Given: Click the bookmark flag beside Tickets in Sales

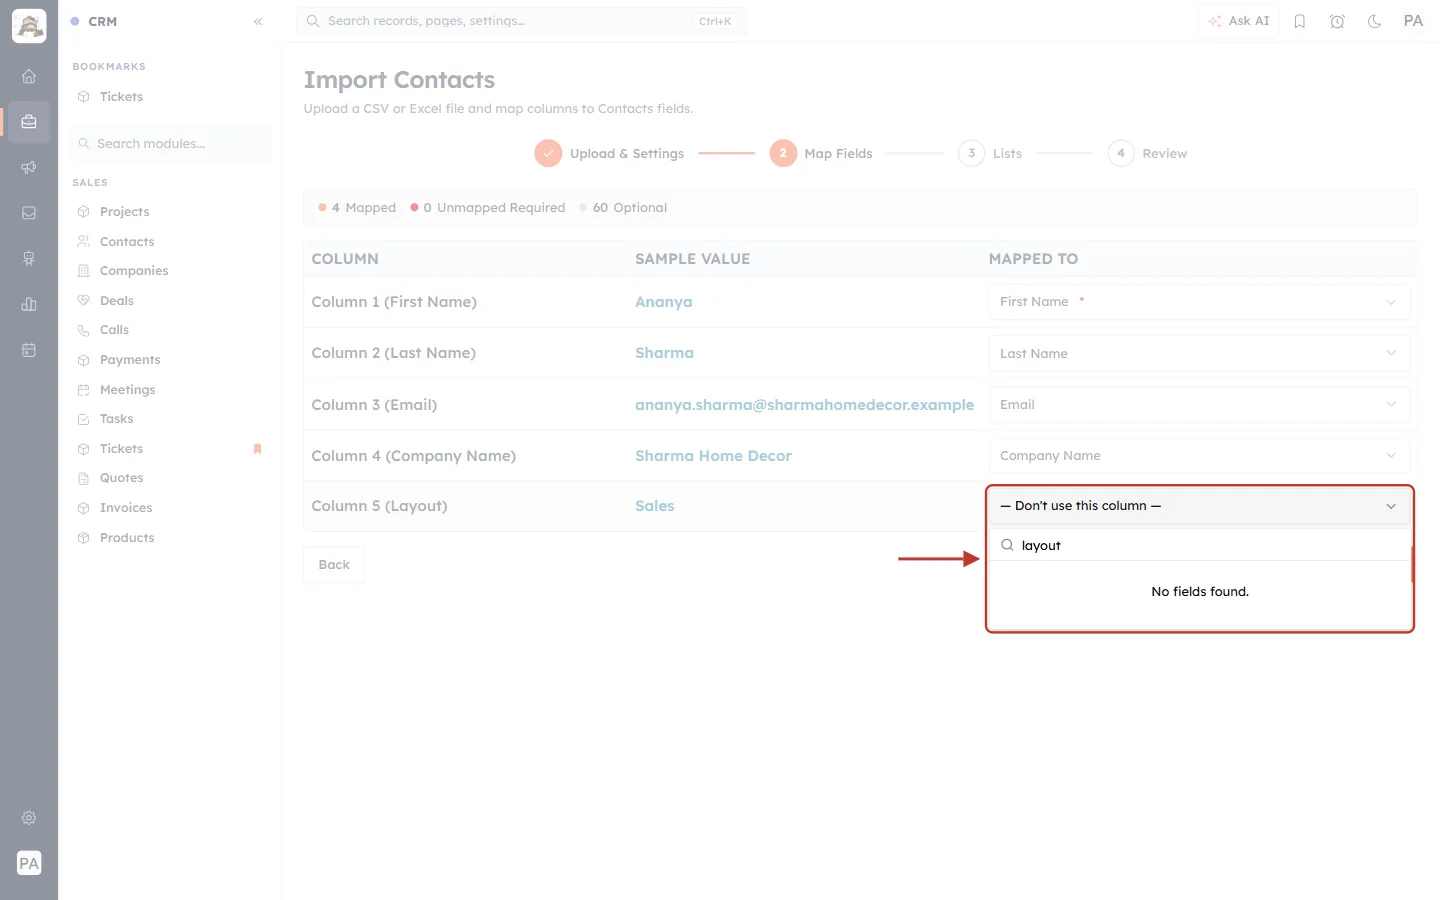Looking at the screenshot, I should [x=257, y=449].
